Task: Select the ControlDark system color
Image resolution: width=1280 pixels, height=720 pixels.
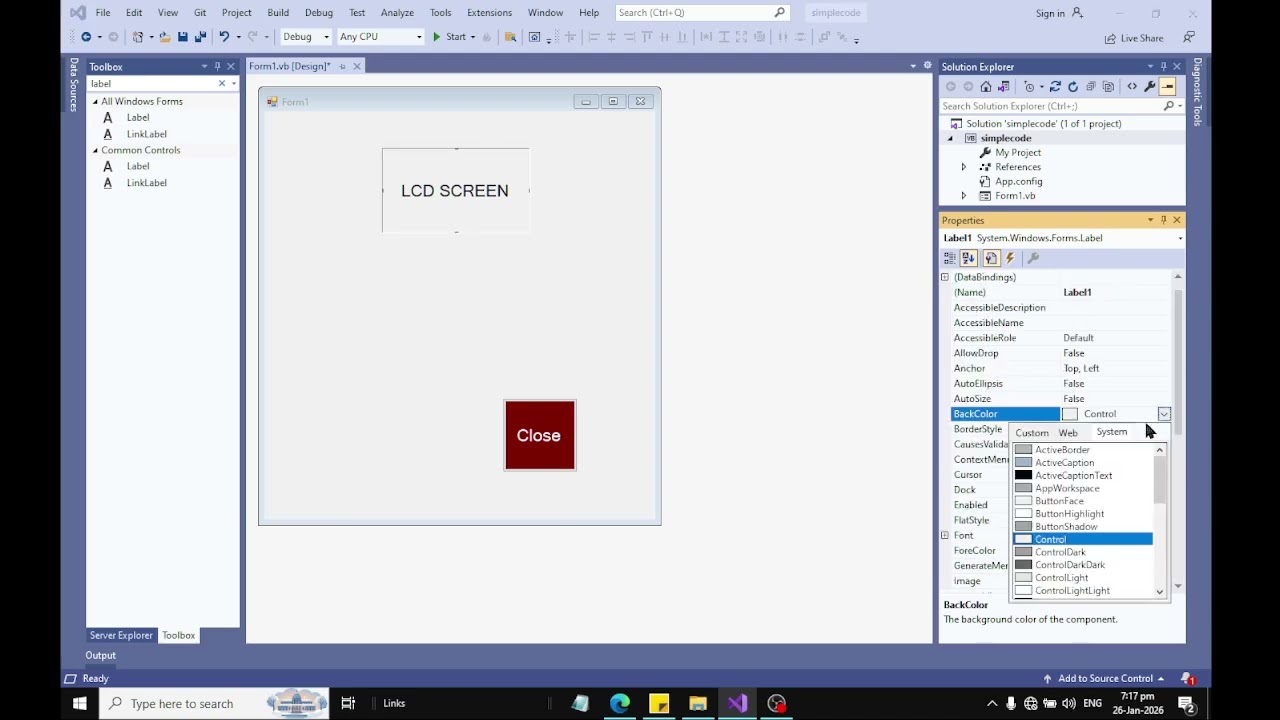Action: click(1060, 552)
